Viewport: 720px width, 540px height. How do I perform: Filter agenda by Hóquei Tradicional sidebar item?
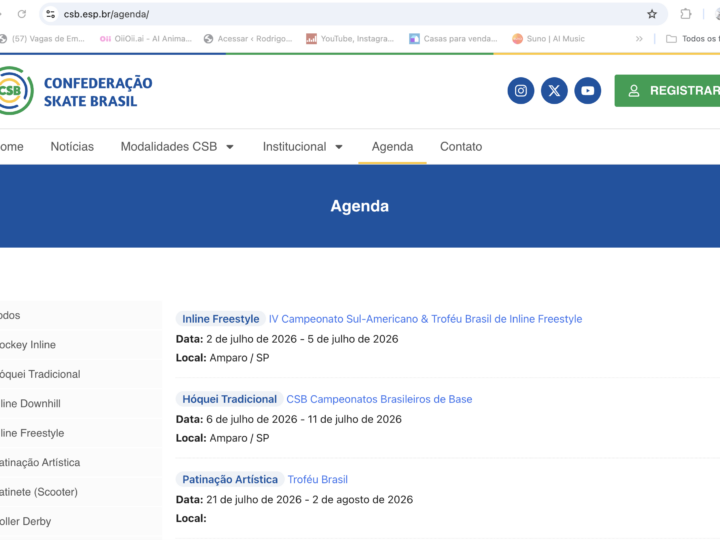81,374
